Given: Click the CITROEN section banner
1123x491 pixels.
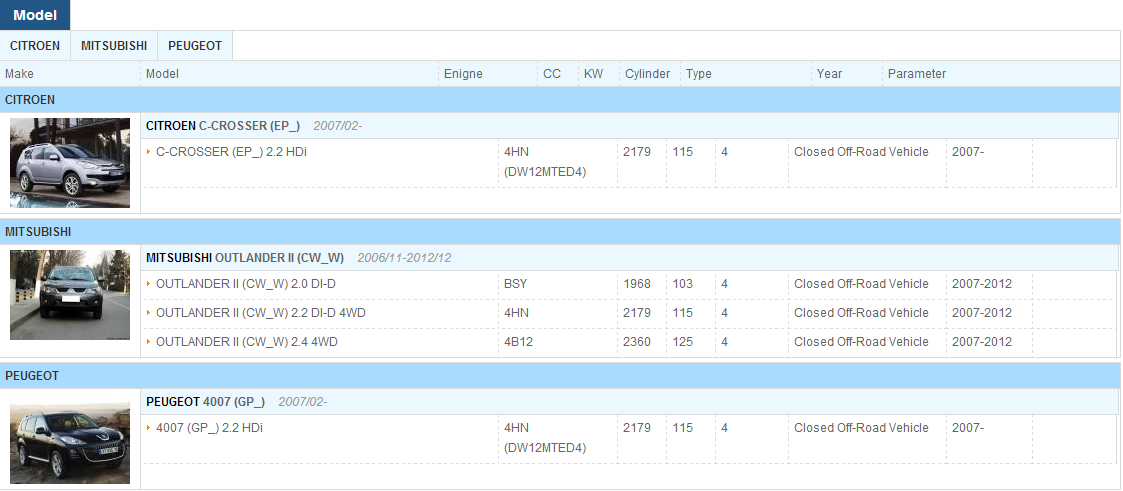Looking at the screenshot, I should pos(560,100).
